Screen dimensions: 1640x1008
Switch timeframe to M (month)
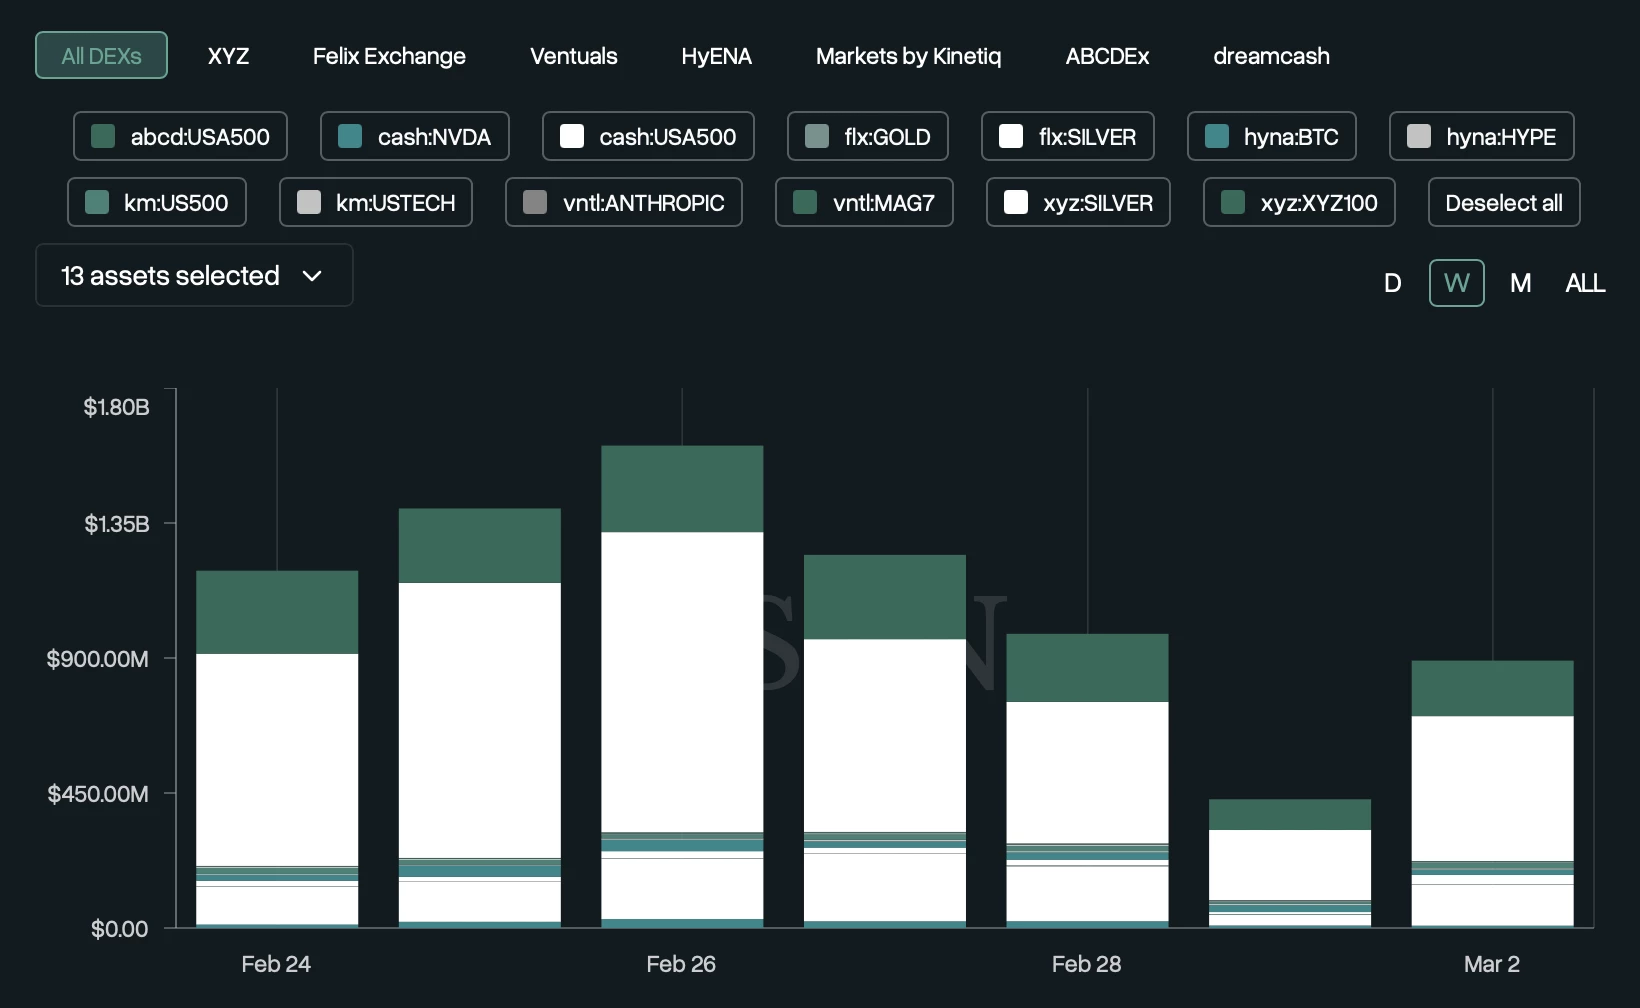coord(1520,283)
